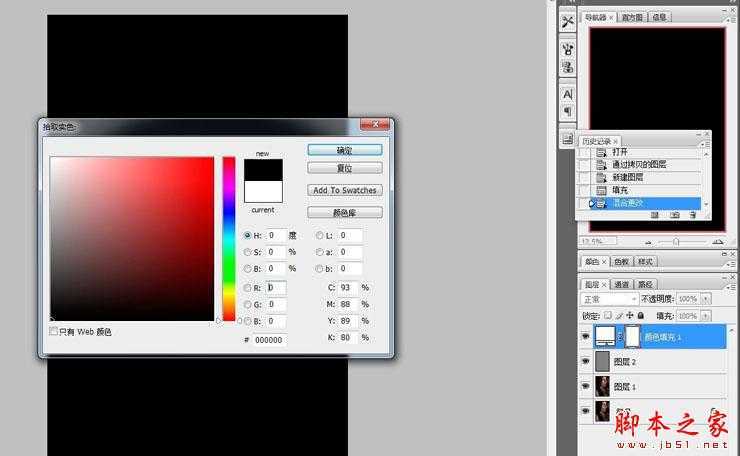The height and width of the screenshot is (456, 740).
Task: Click the fill layer thumbnail of 颜色填充 1
Action: point(605,336)
